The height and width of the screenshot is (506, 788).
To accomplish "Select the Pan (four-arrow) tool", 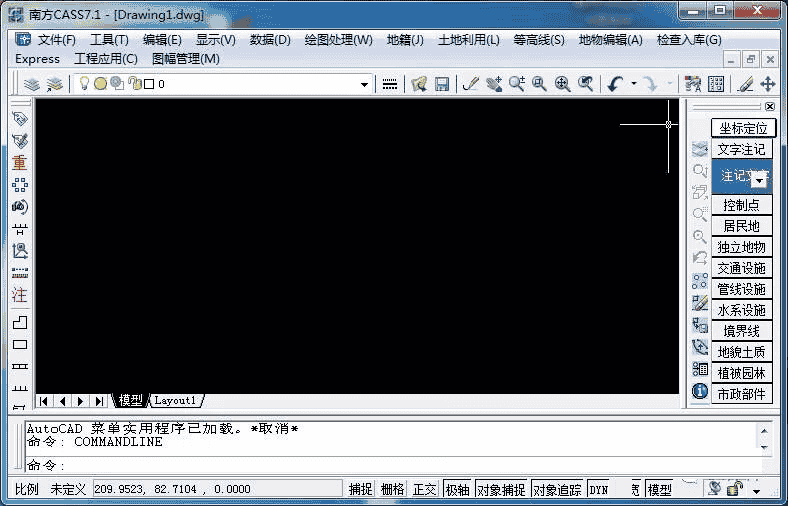I will 768,85.
